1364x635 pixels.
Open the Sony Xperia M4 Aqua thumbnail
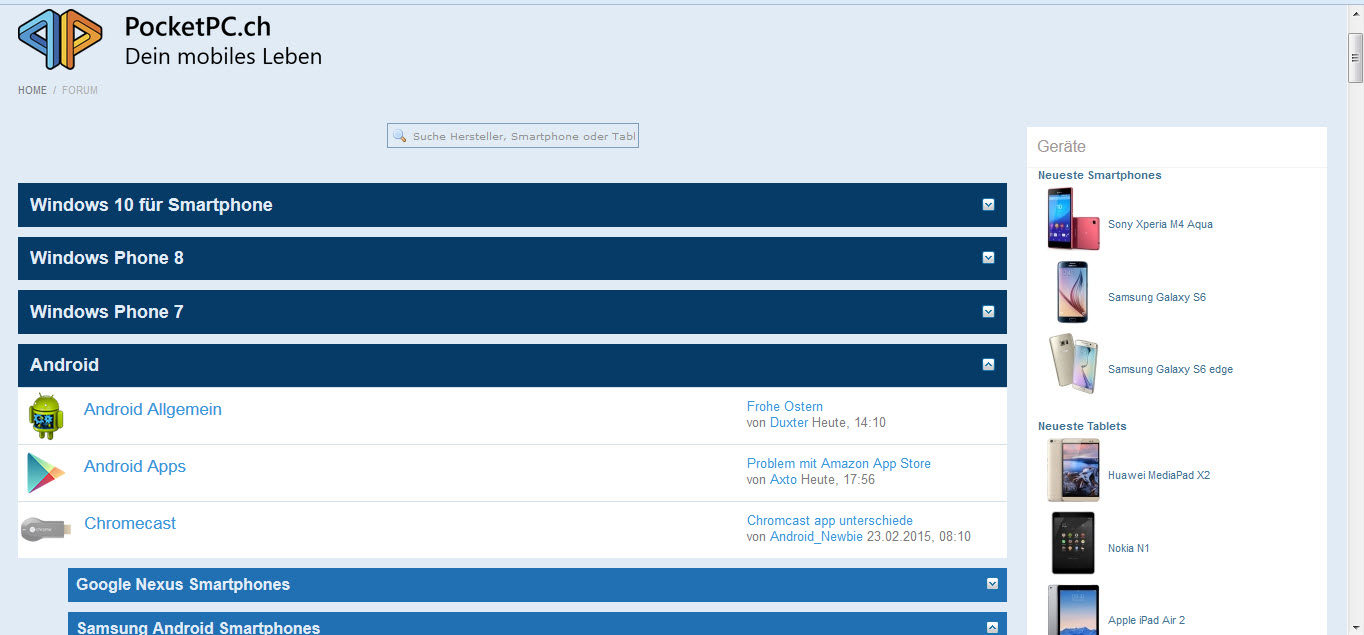[1073, 219]
